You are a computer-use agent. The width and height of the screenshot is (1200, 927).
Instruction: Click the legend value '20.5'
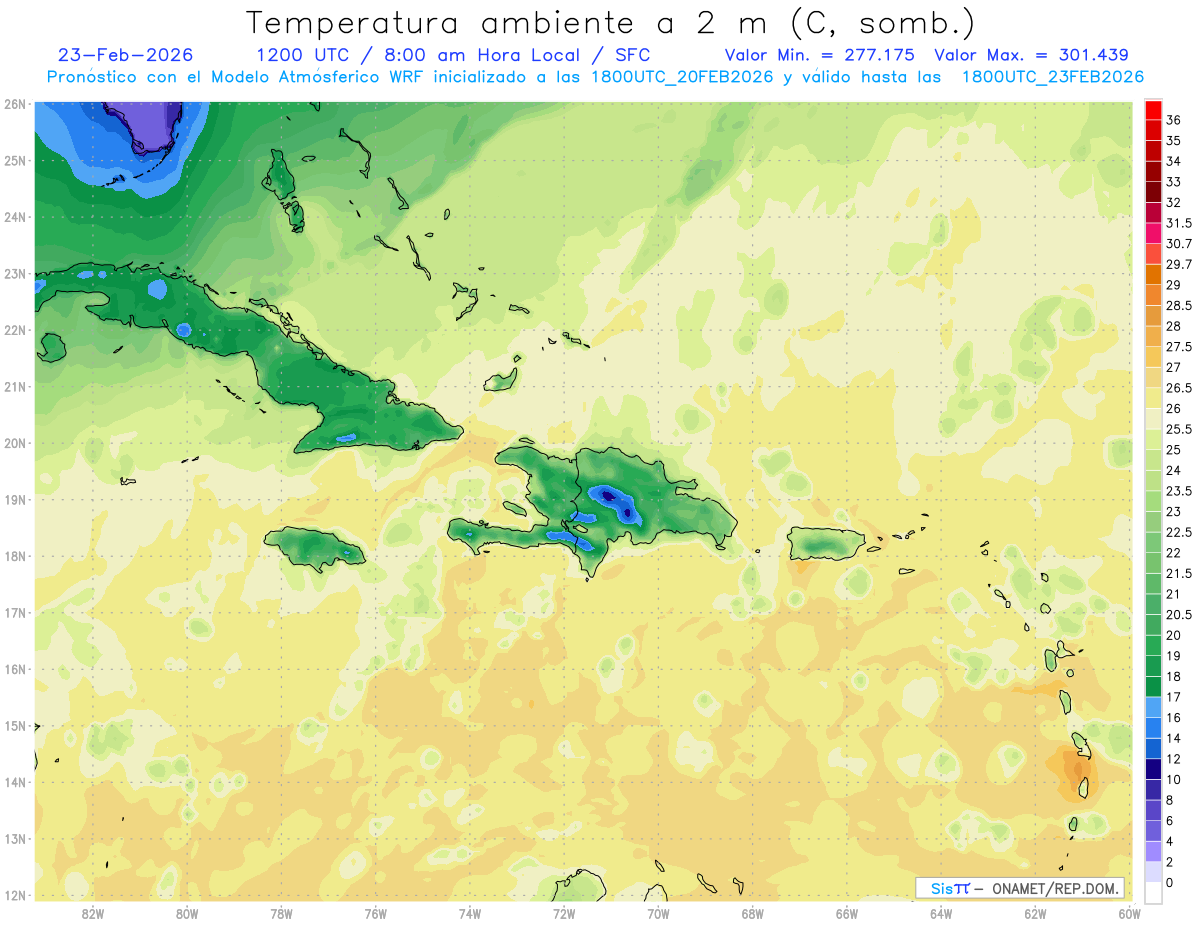tap(1178, 614)
